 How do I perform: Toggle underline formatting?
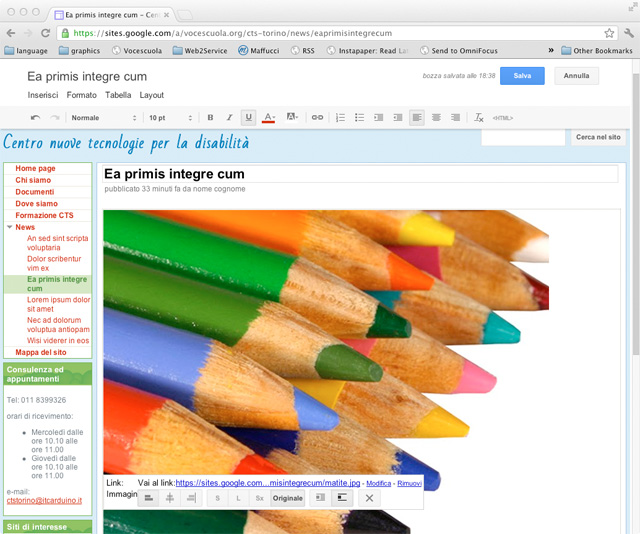[249, 118]
